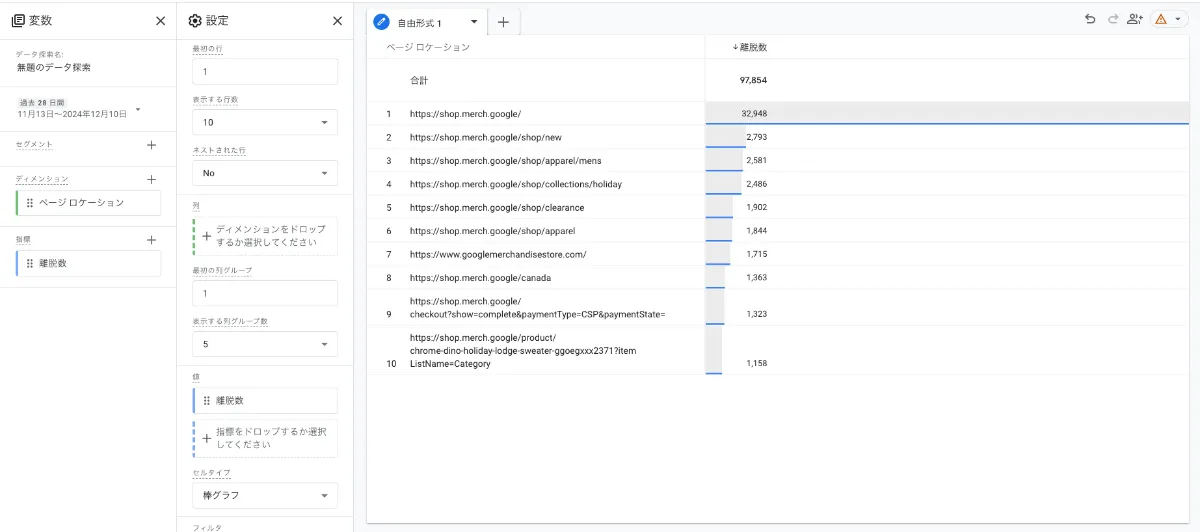Click the ページ ロケーション column header
Screen dimensions: 1200x532
click(x=428, y=47)
